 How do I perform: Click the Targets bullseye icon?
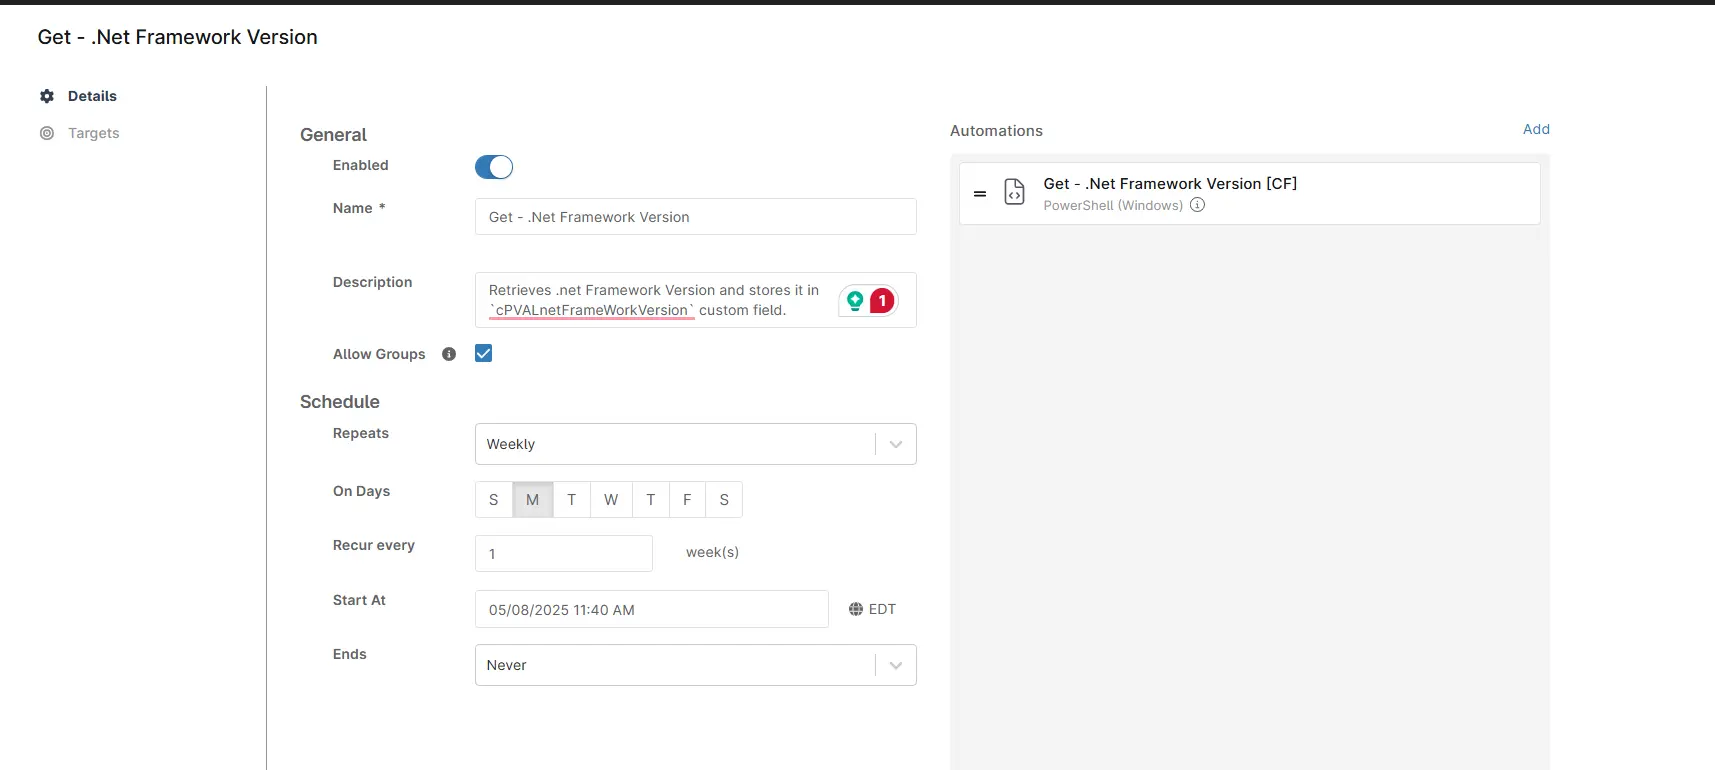(47, 133)
